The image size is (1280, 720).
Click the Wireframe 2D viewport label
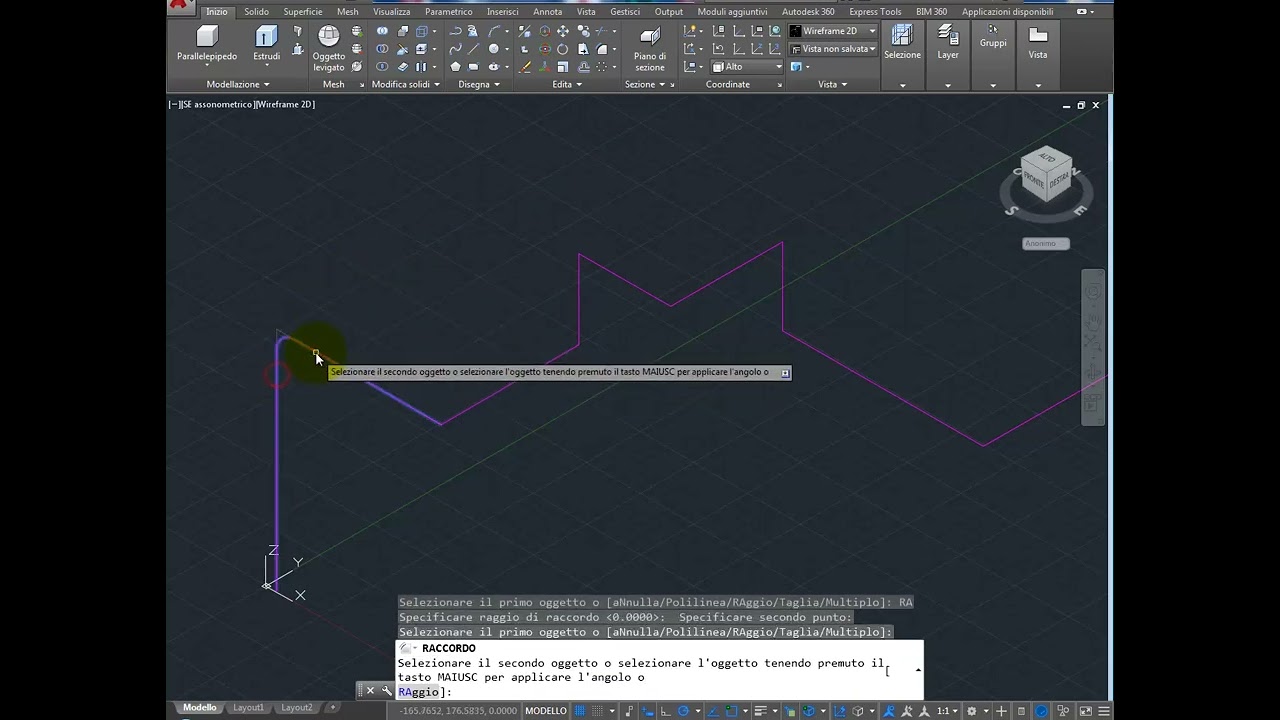click(x=285, y=104)
